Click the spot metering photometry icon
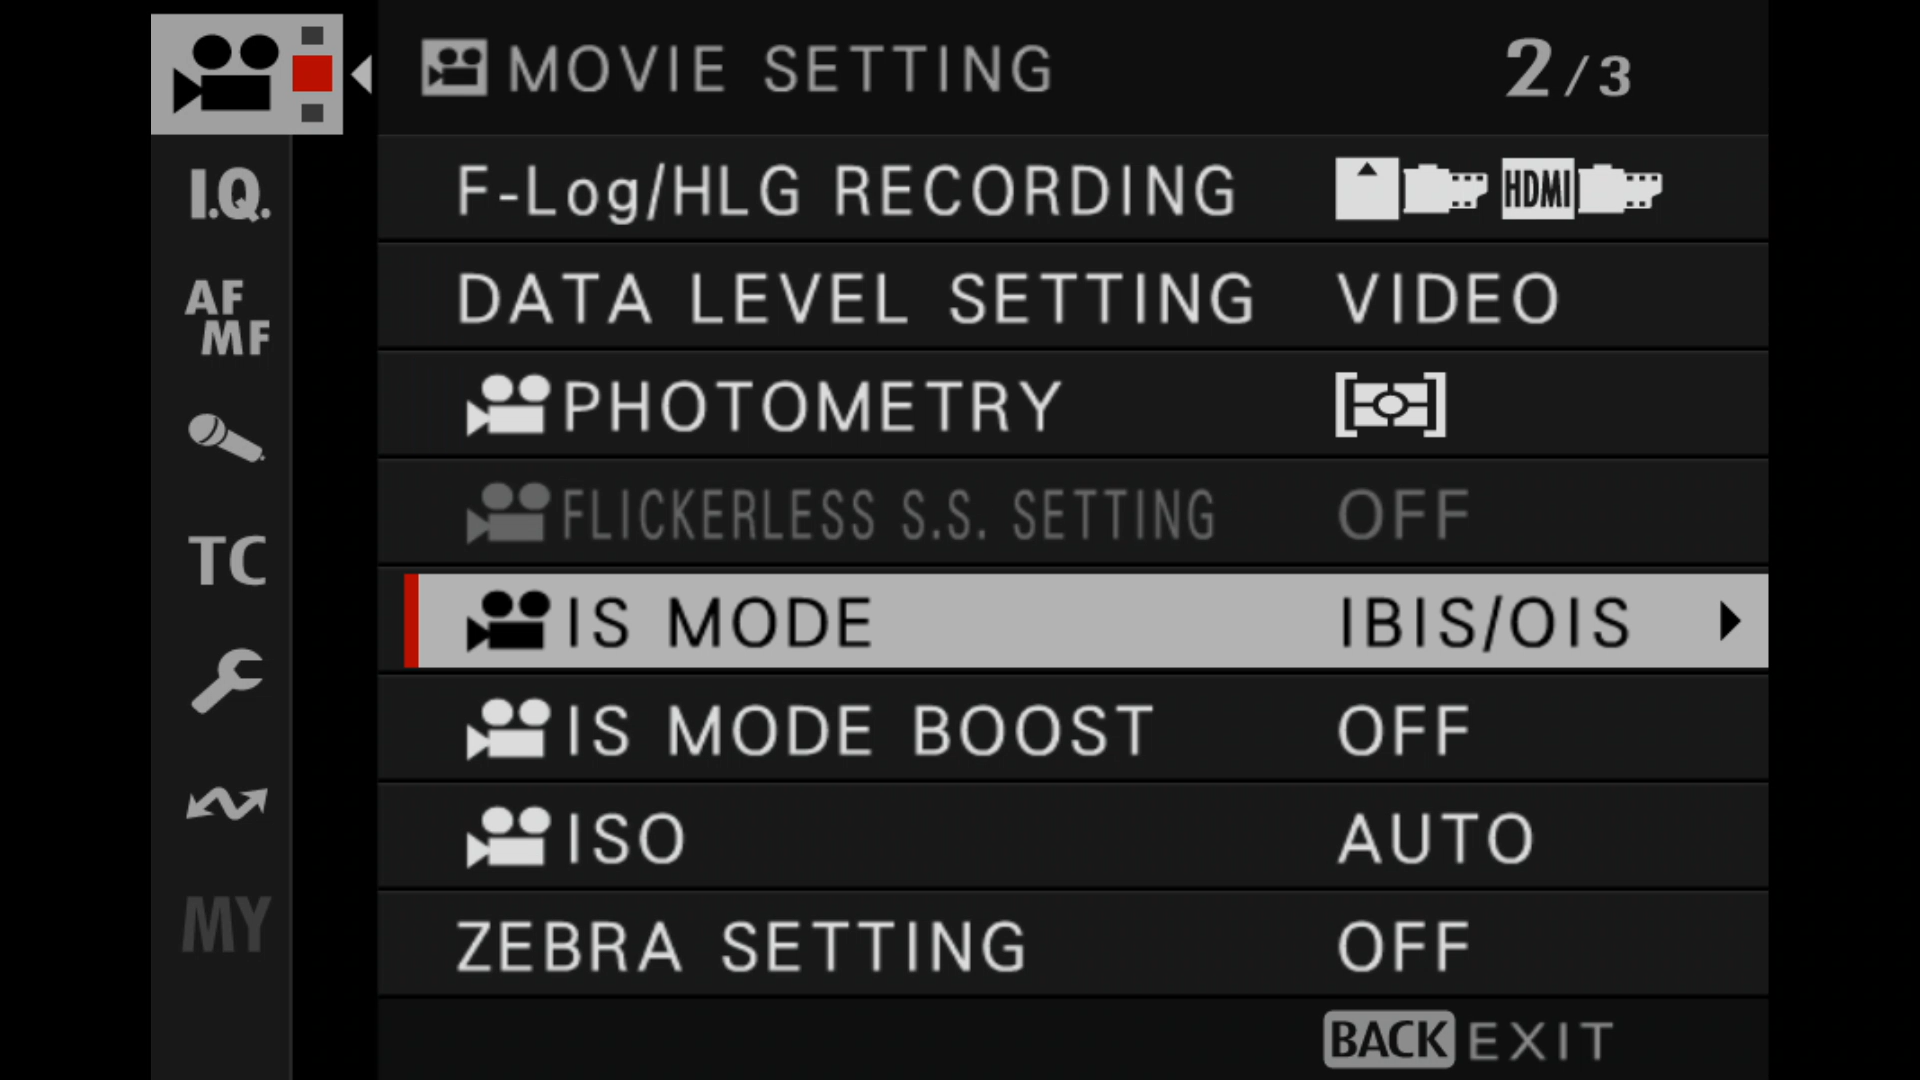The width and height of the screenshot is (1920, 1080). pos(1390,405)
